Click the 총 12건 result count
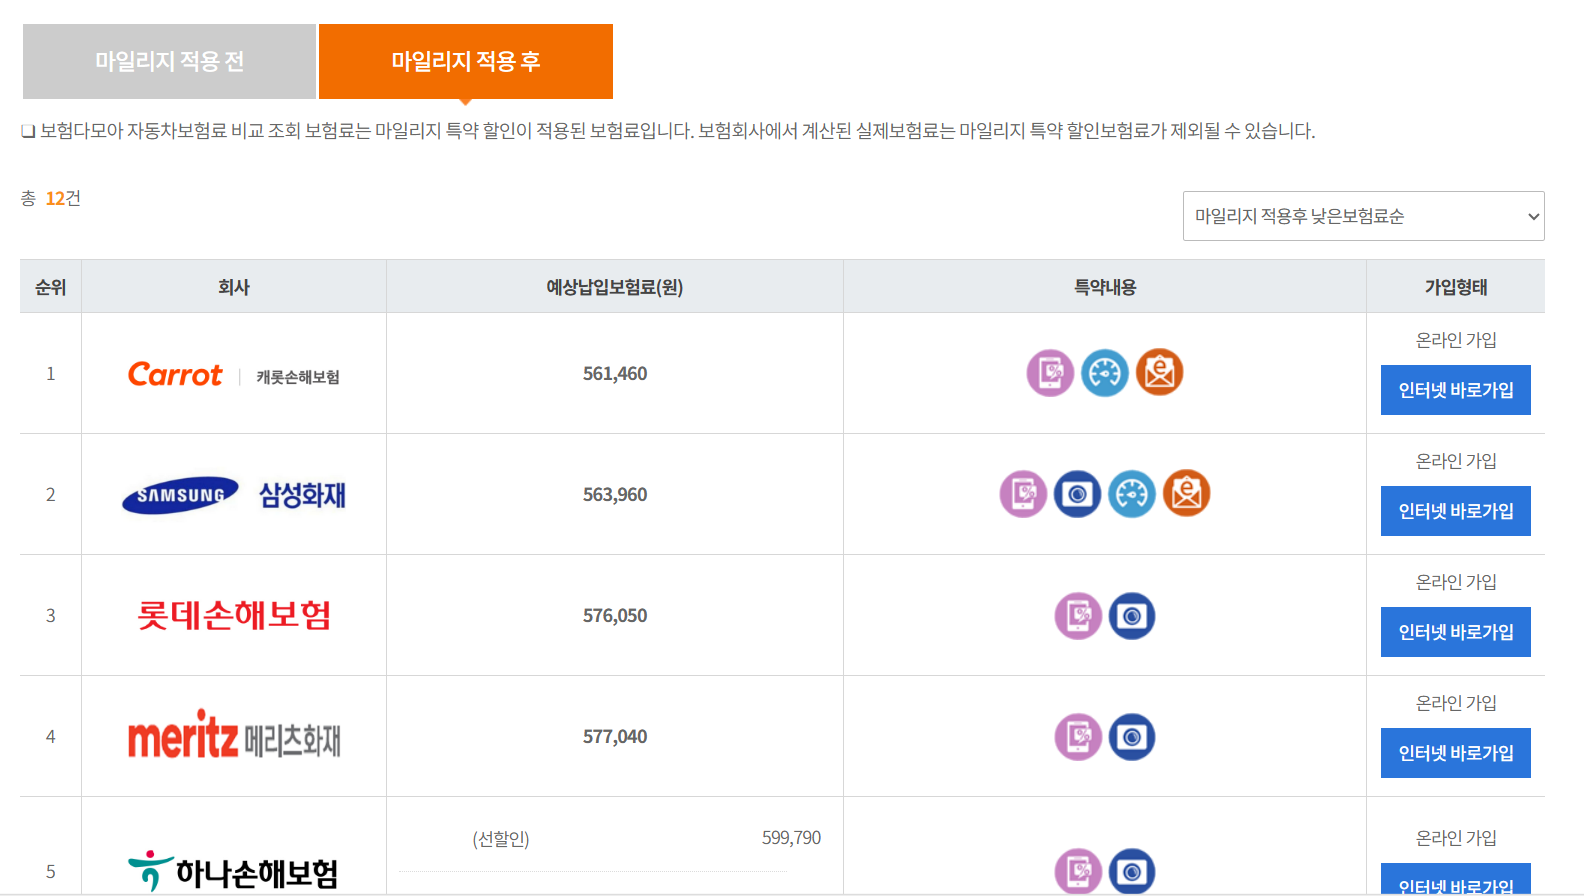Screen dimensions: 1584x896 [x=51, y=198]
